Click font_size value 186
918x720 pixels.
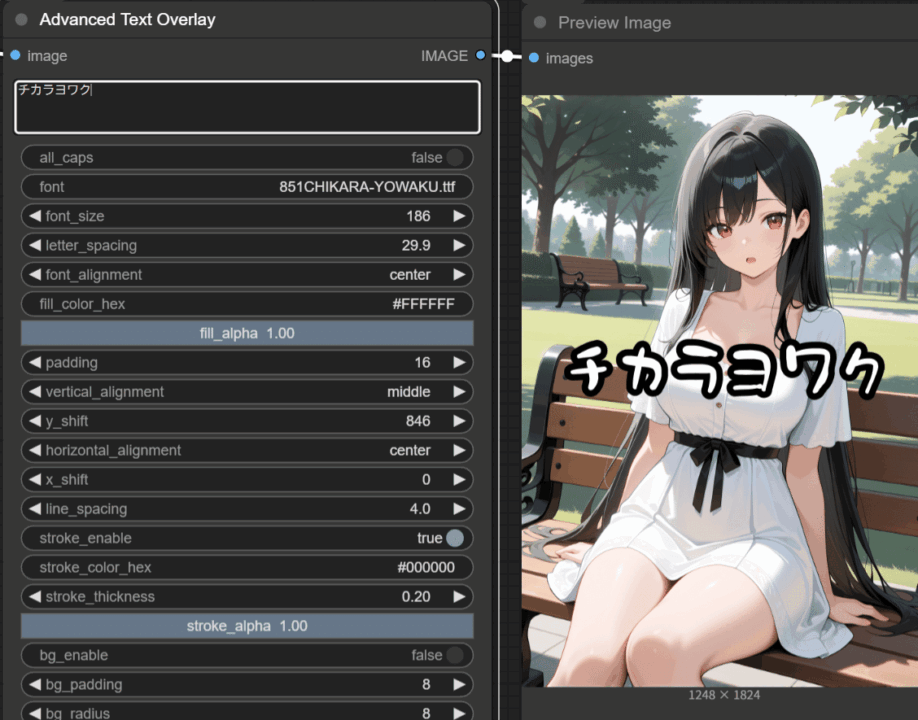[x=418, y=216]
